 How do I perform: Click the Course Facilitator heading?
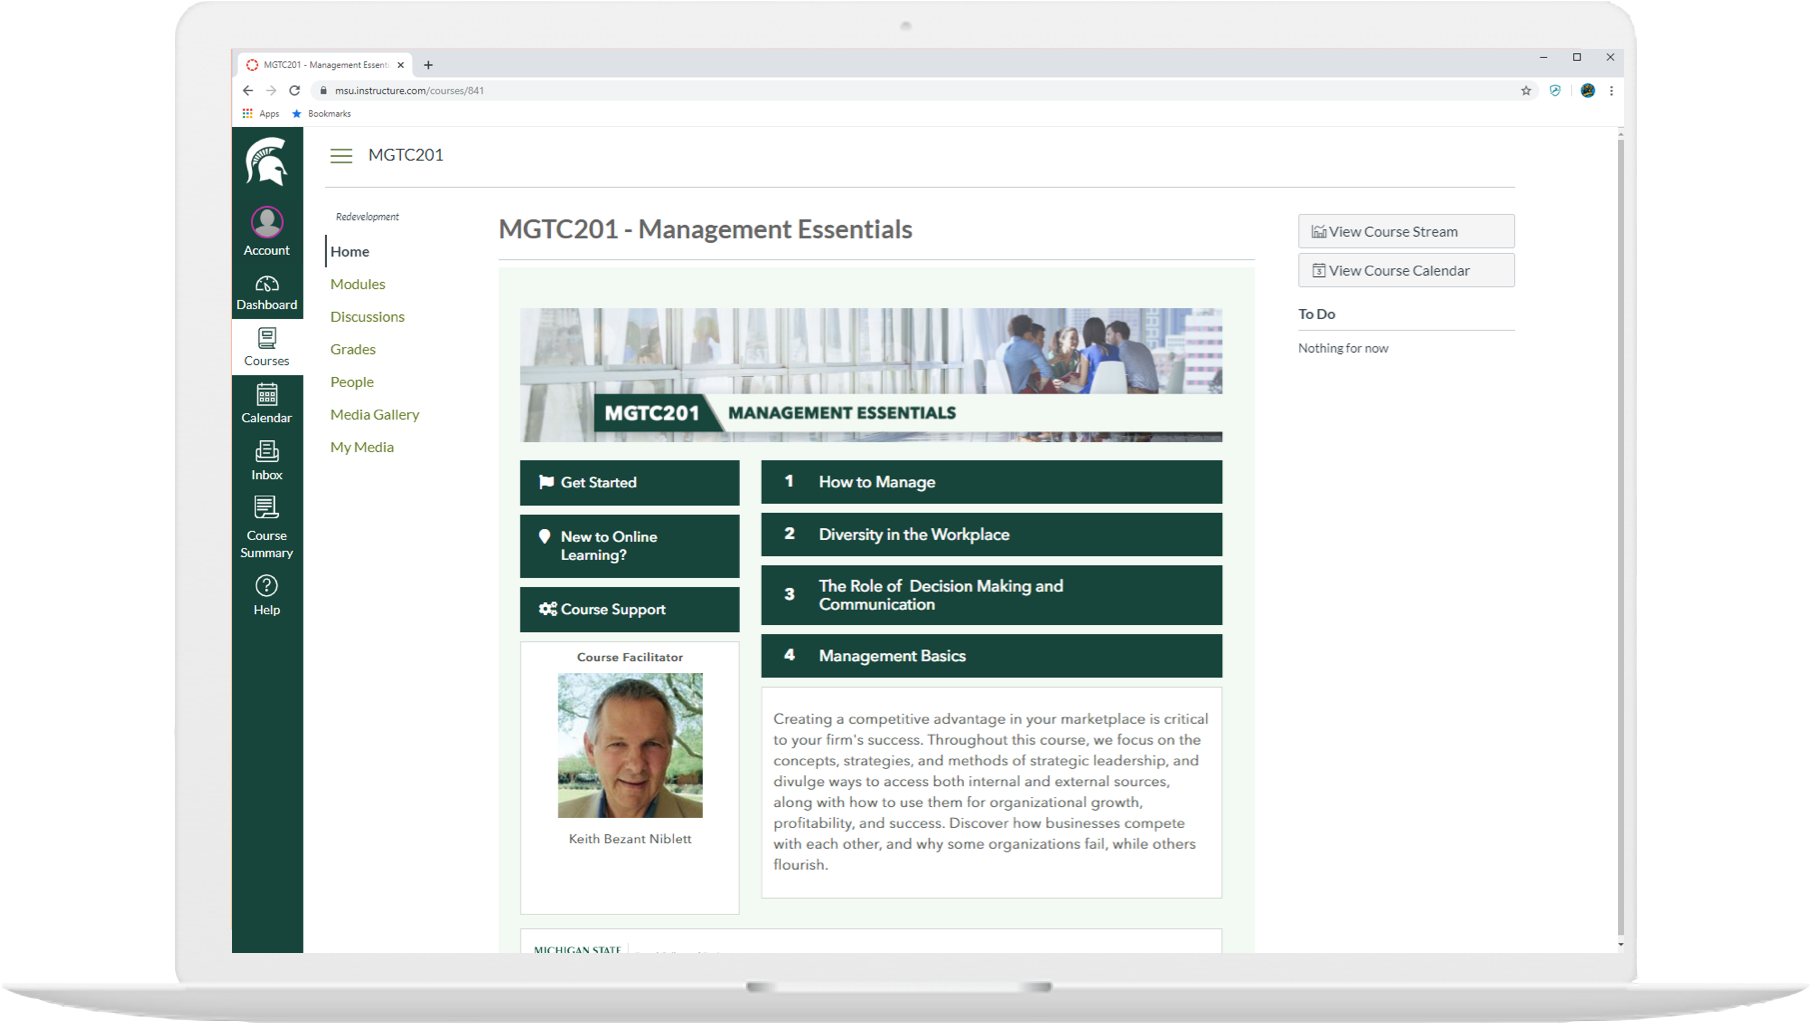click(630, 657)
